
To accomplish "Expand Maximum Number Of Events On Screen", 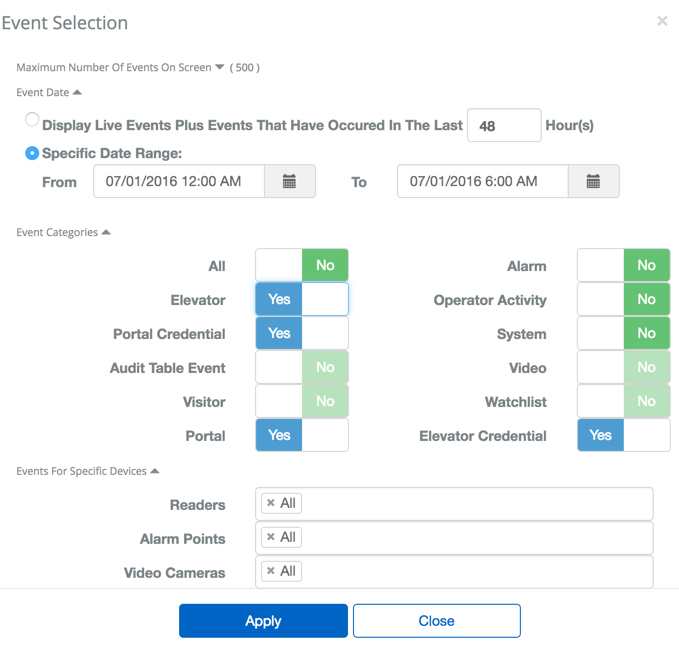I will point(220,67).
